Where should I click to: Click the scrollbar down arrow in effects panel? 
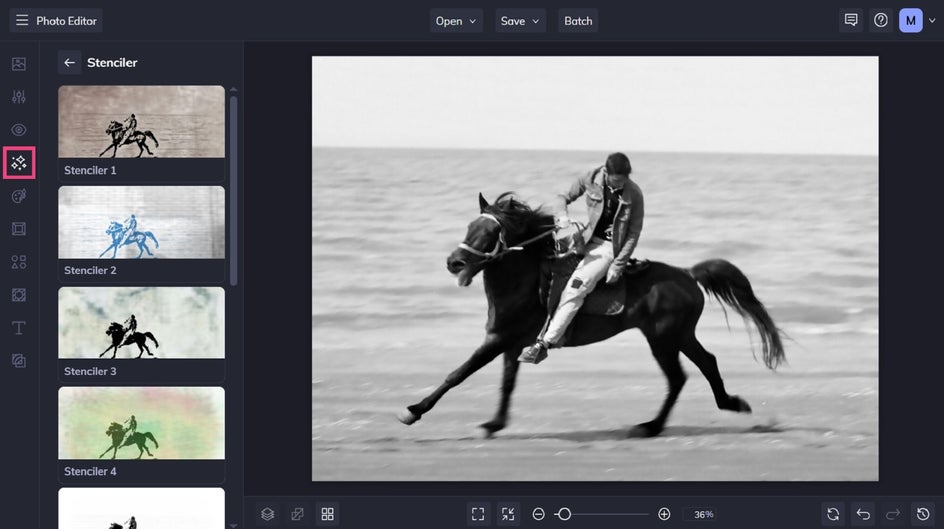tap(234, 525)
